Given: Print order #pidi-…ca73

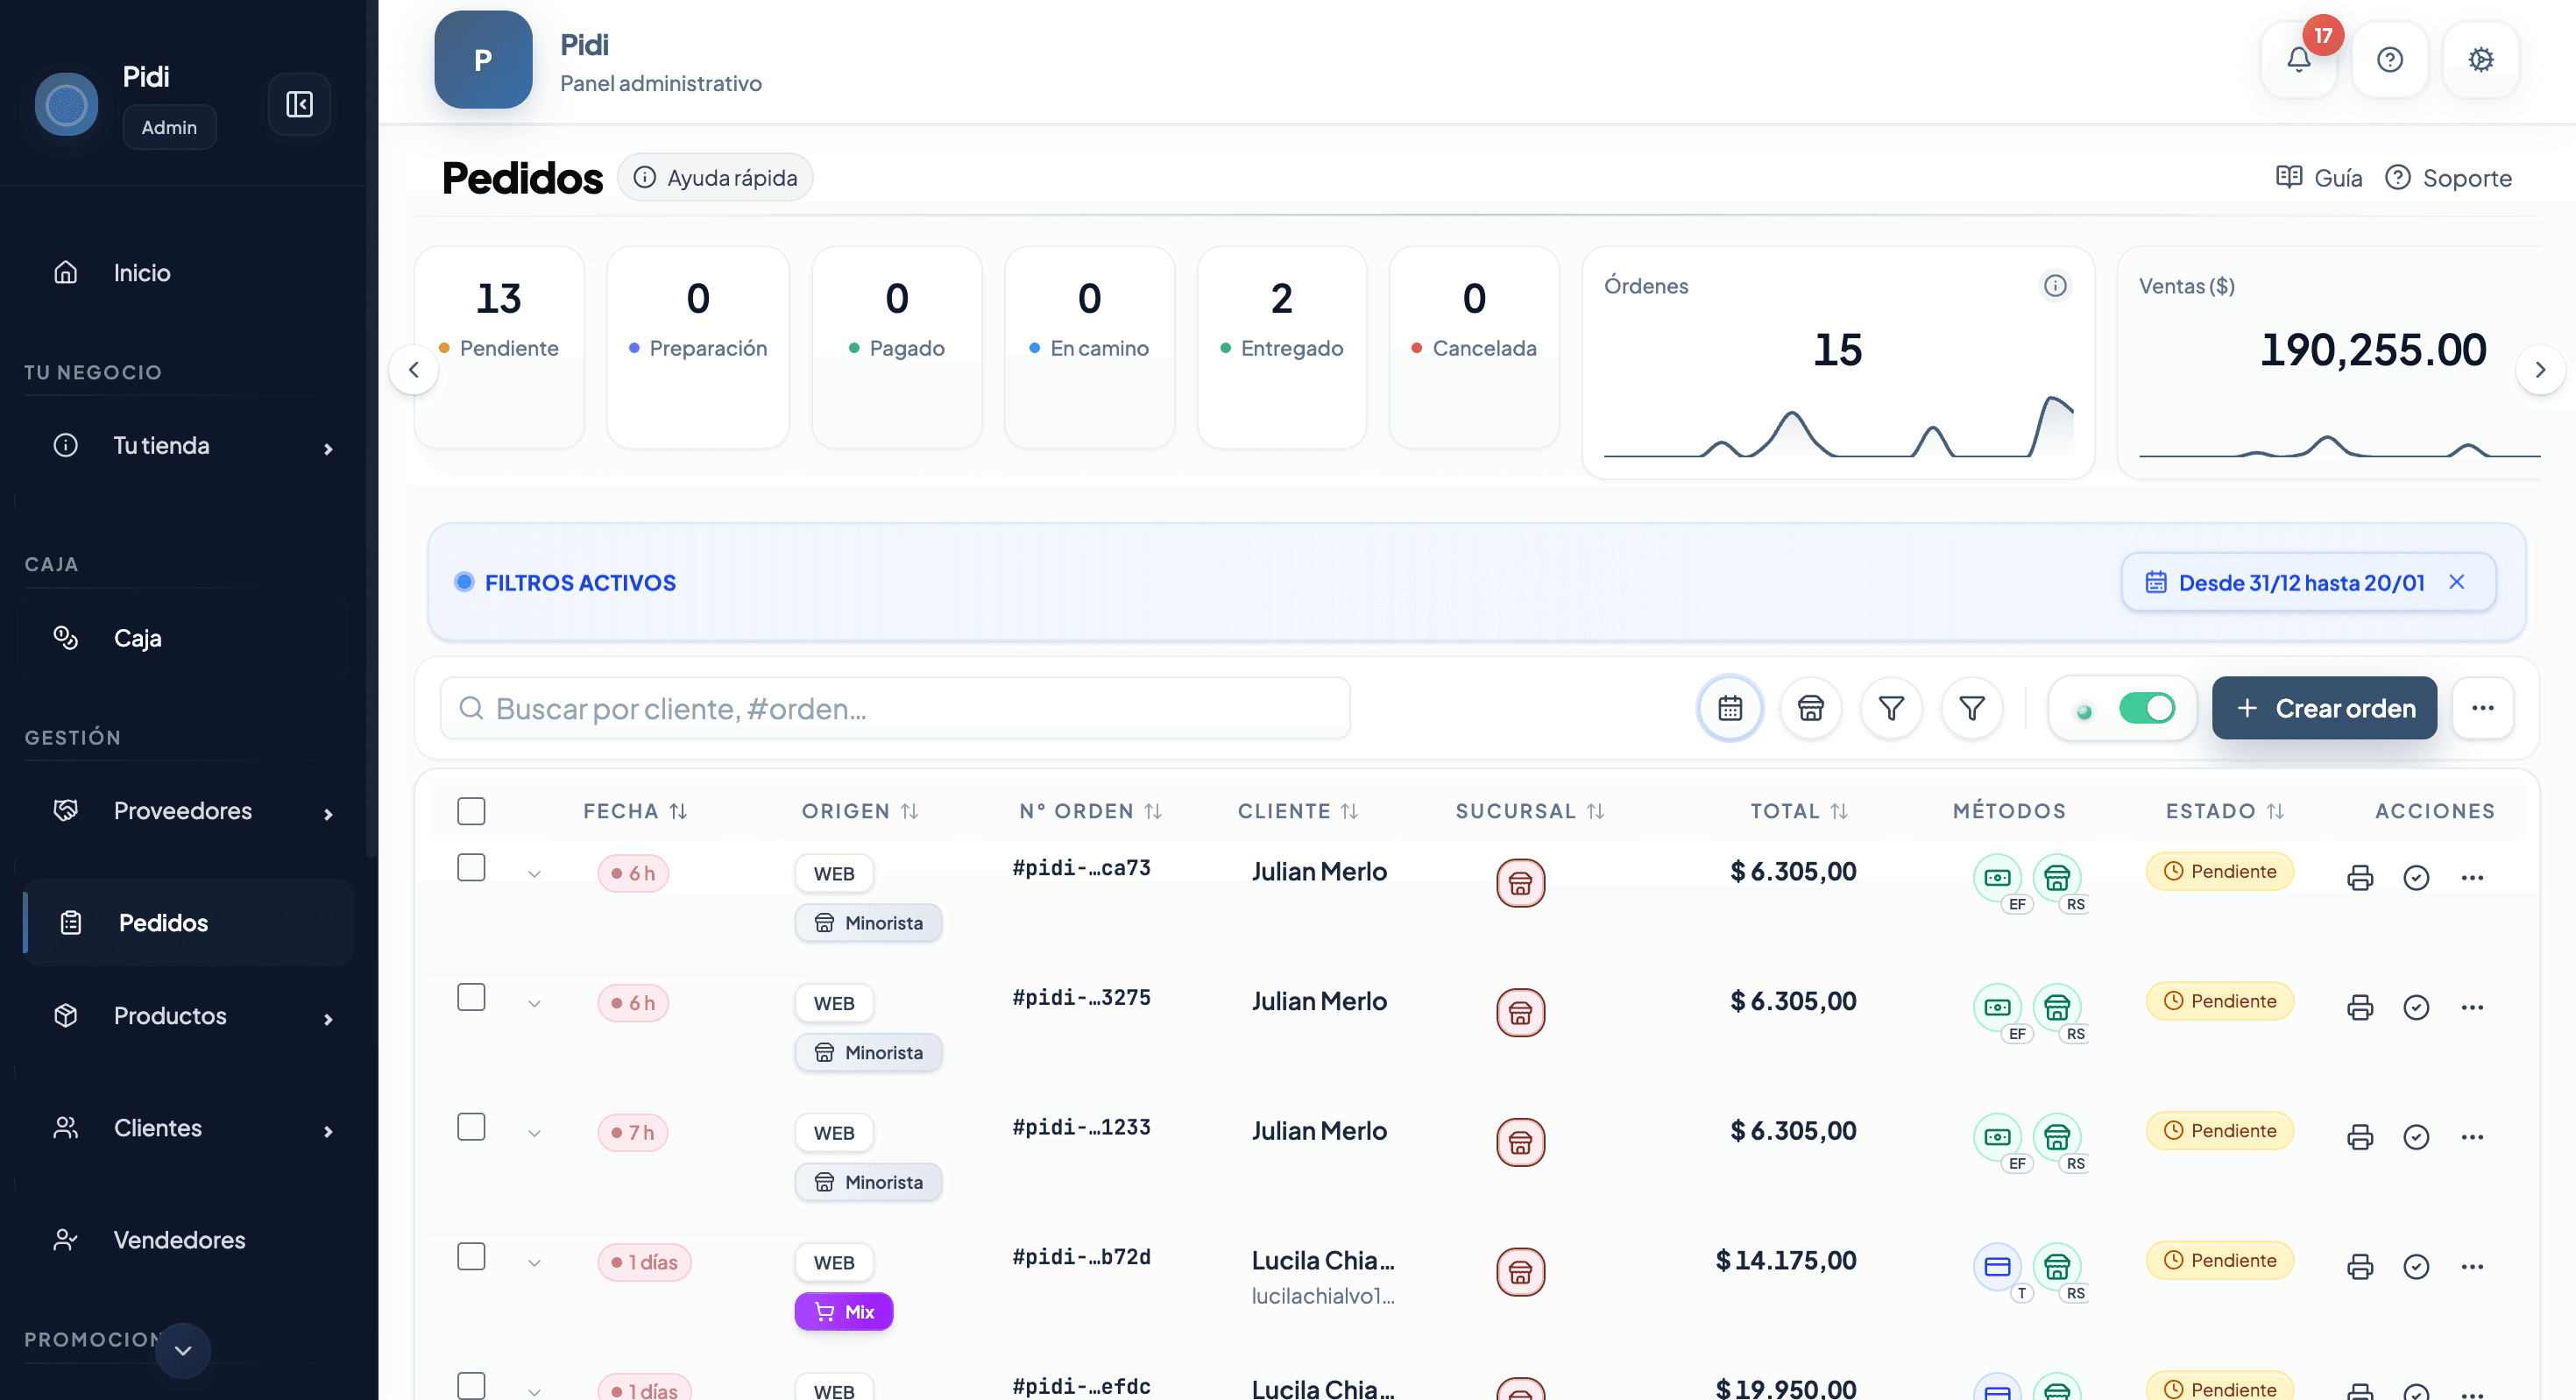Looking at the screenshot, I should tap(2360, 877).
